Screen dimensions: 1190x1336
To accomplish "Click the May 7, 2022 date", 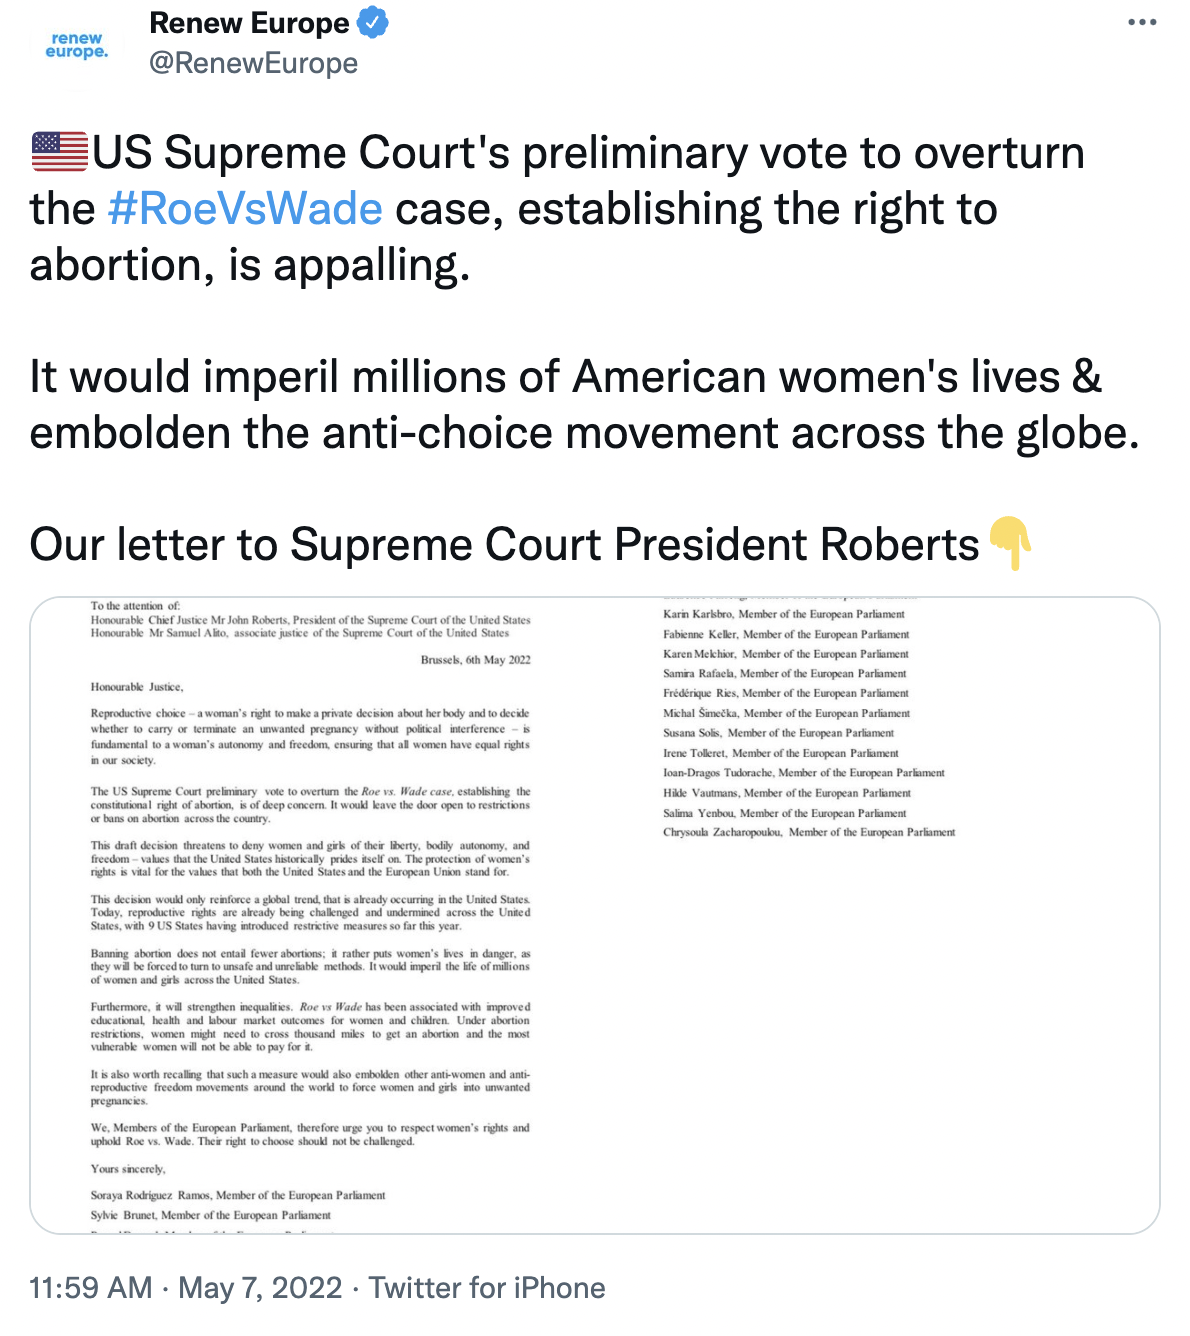I will (260, 1288).
